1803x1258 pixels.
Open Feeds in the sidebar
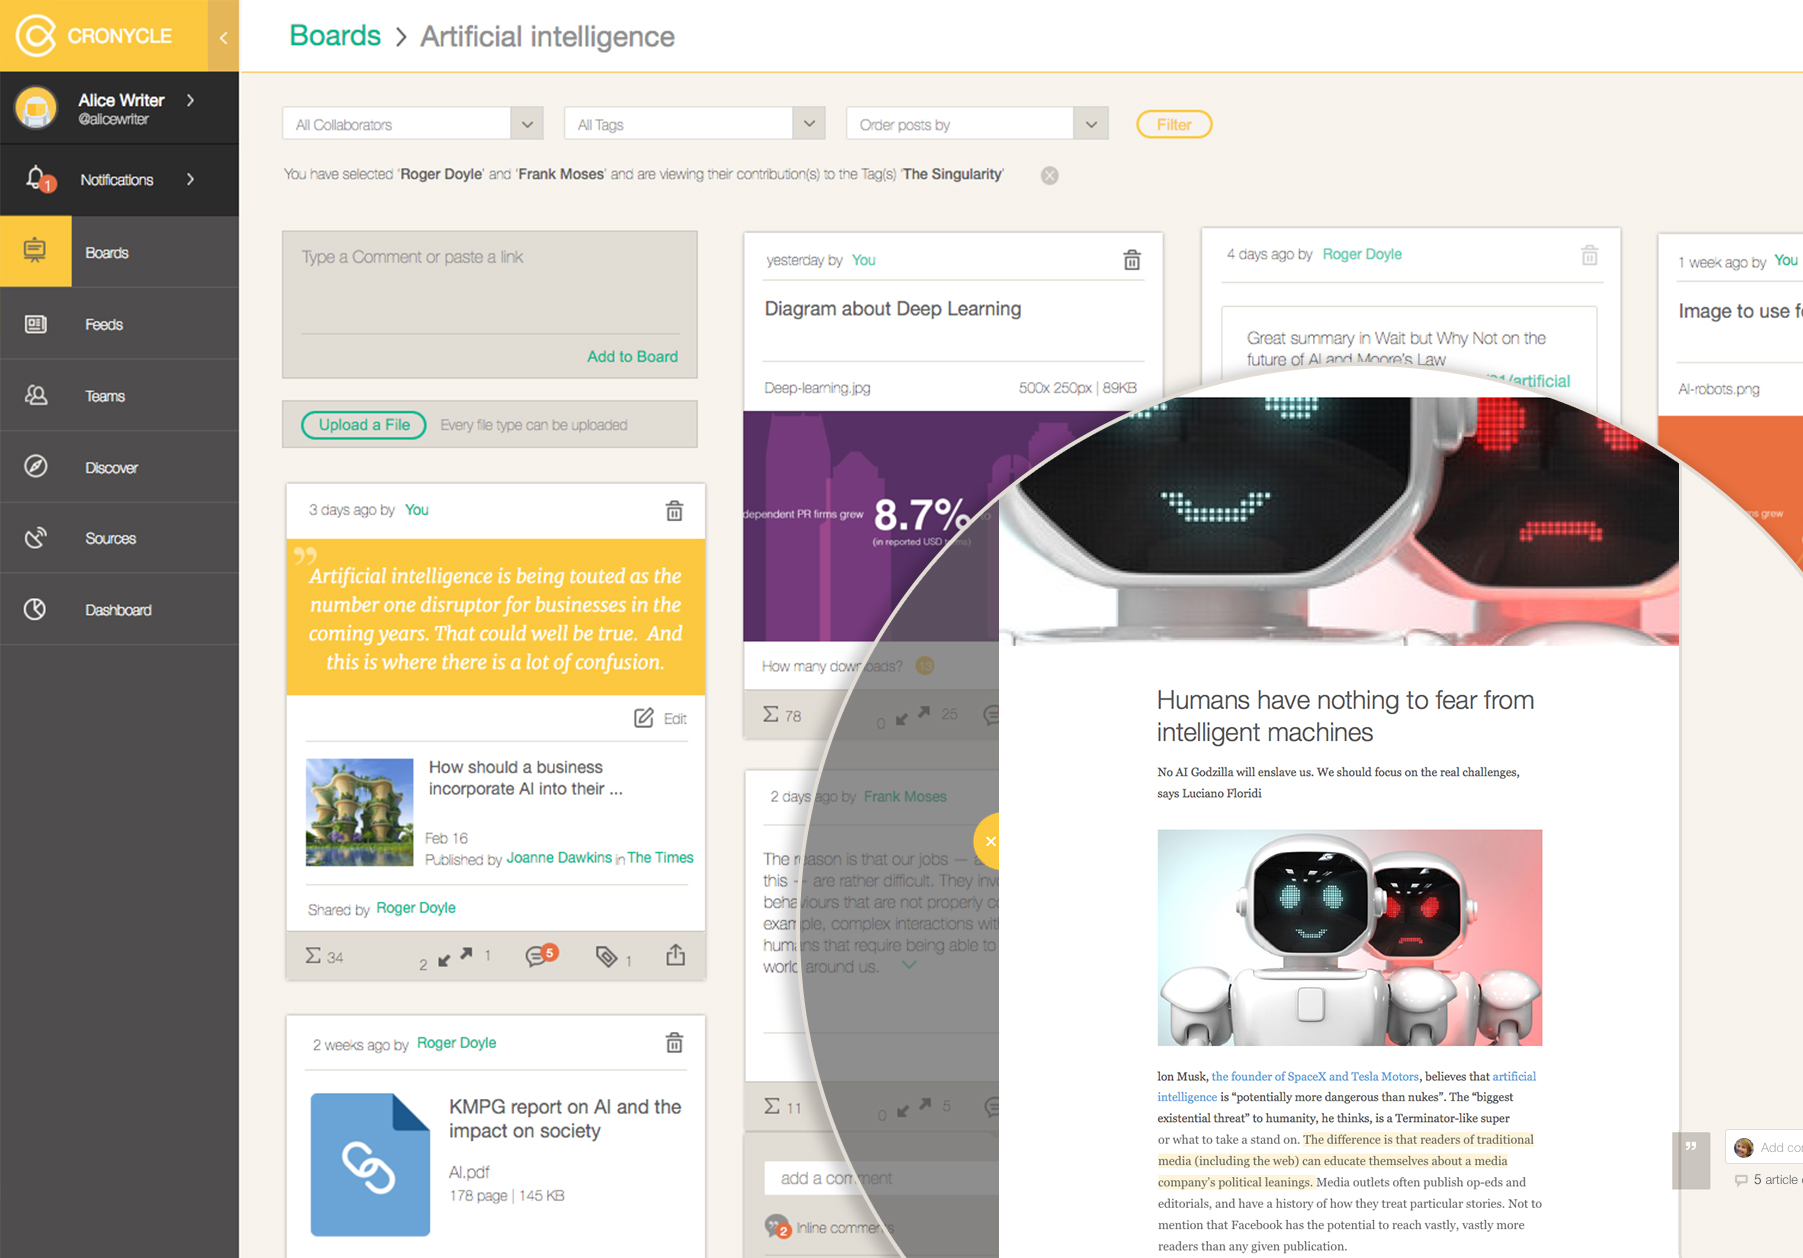(119, 324)
